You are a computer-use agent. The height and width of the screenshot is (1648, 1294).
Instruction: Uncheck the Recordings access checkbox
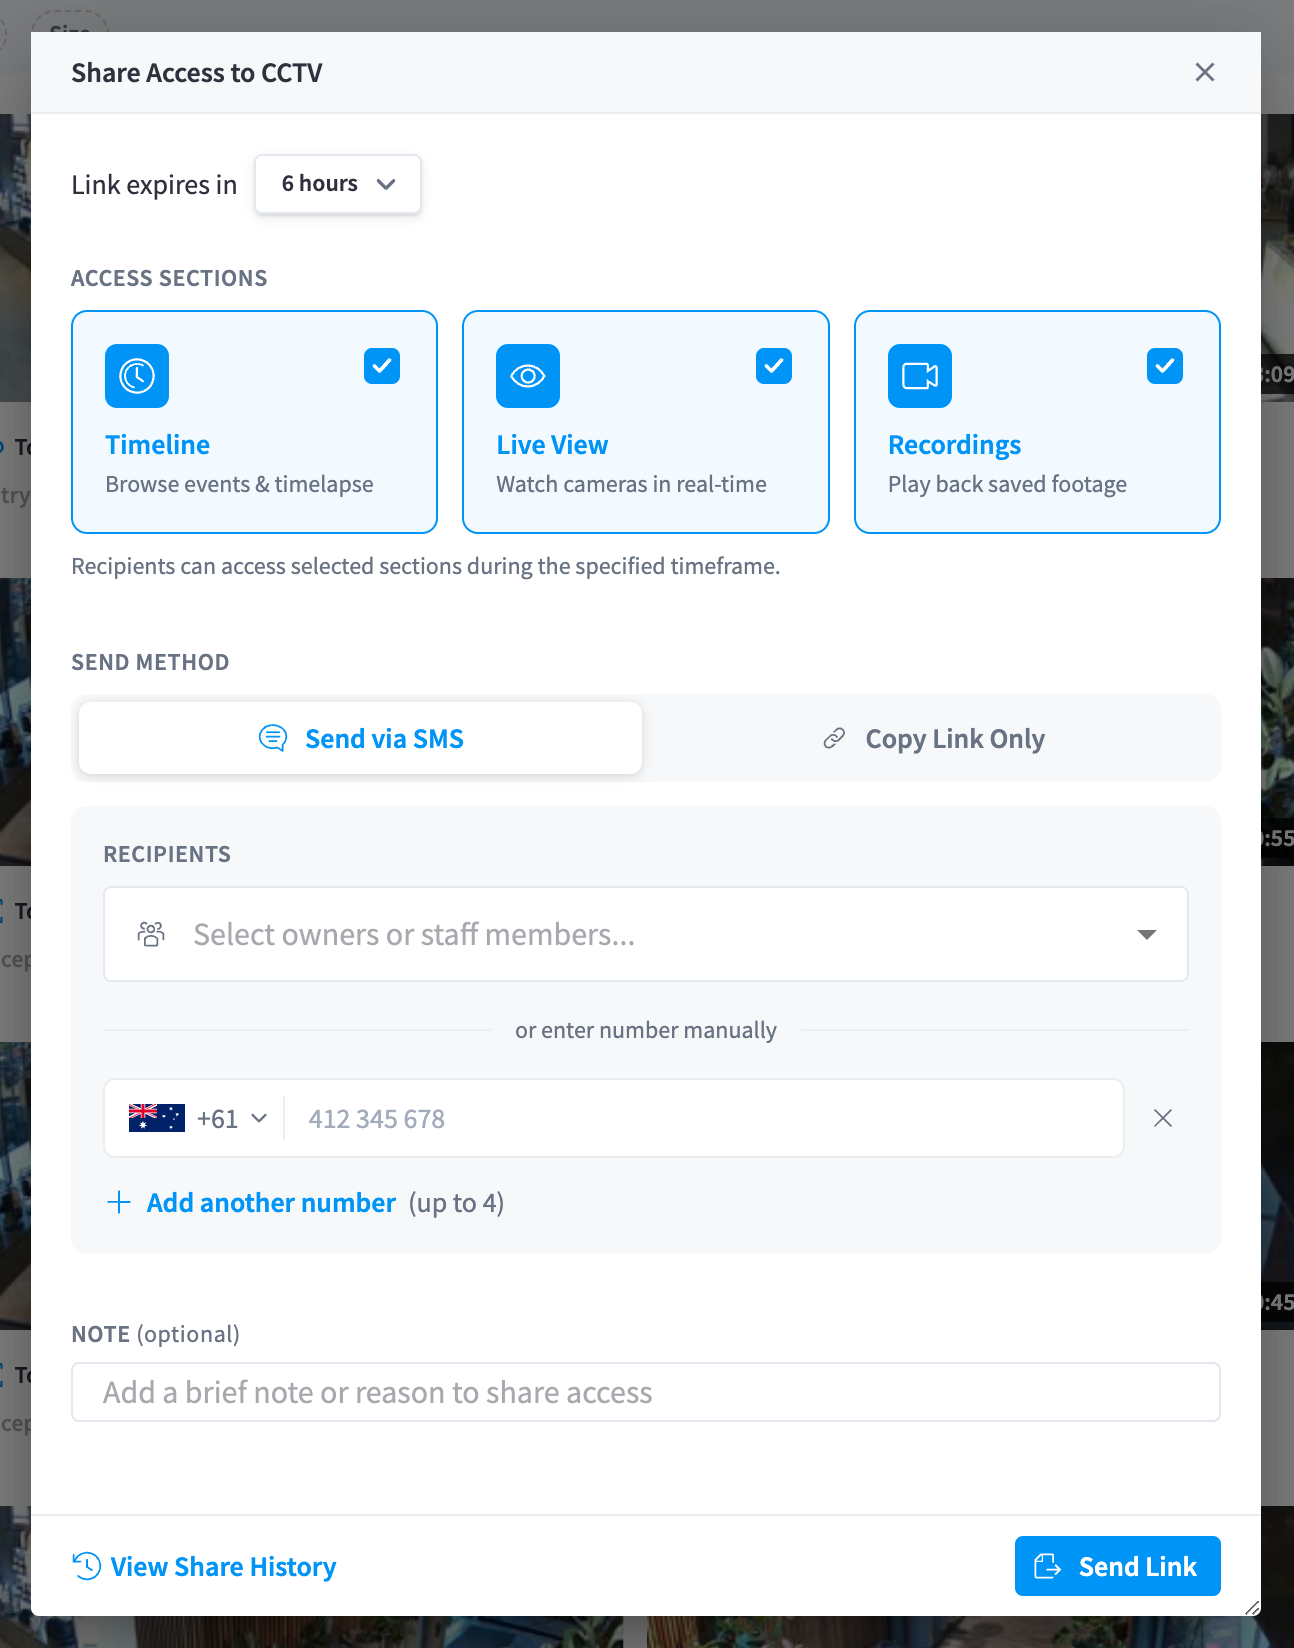[x=1165, y=366]
